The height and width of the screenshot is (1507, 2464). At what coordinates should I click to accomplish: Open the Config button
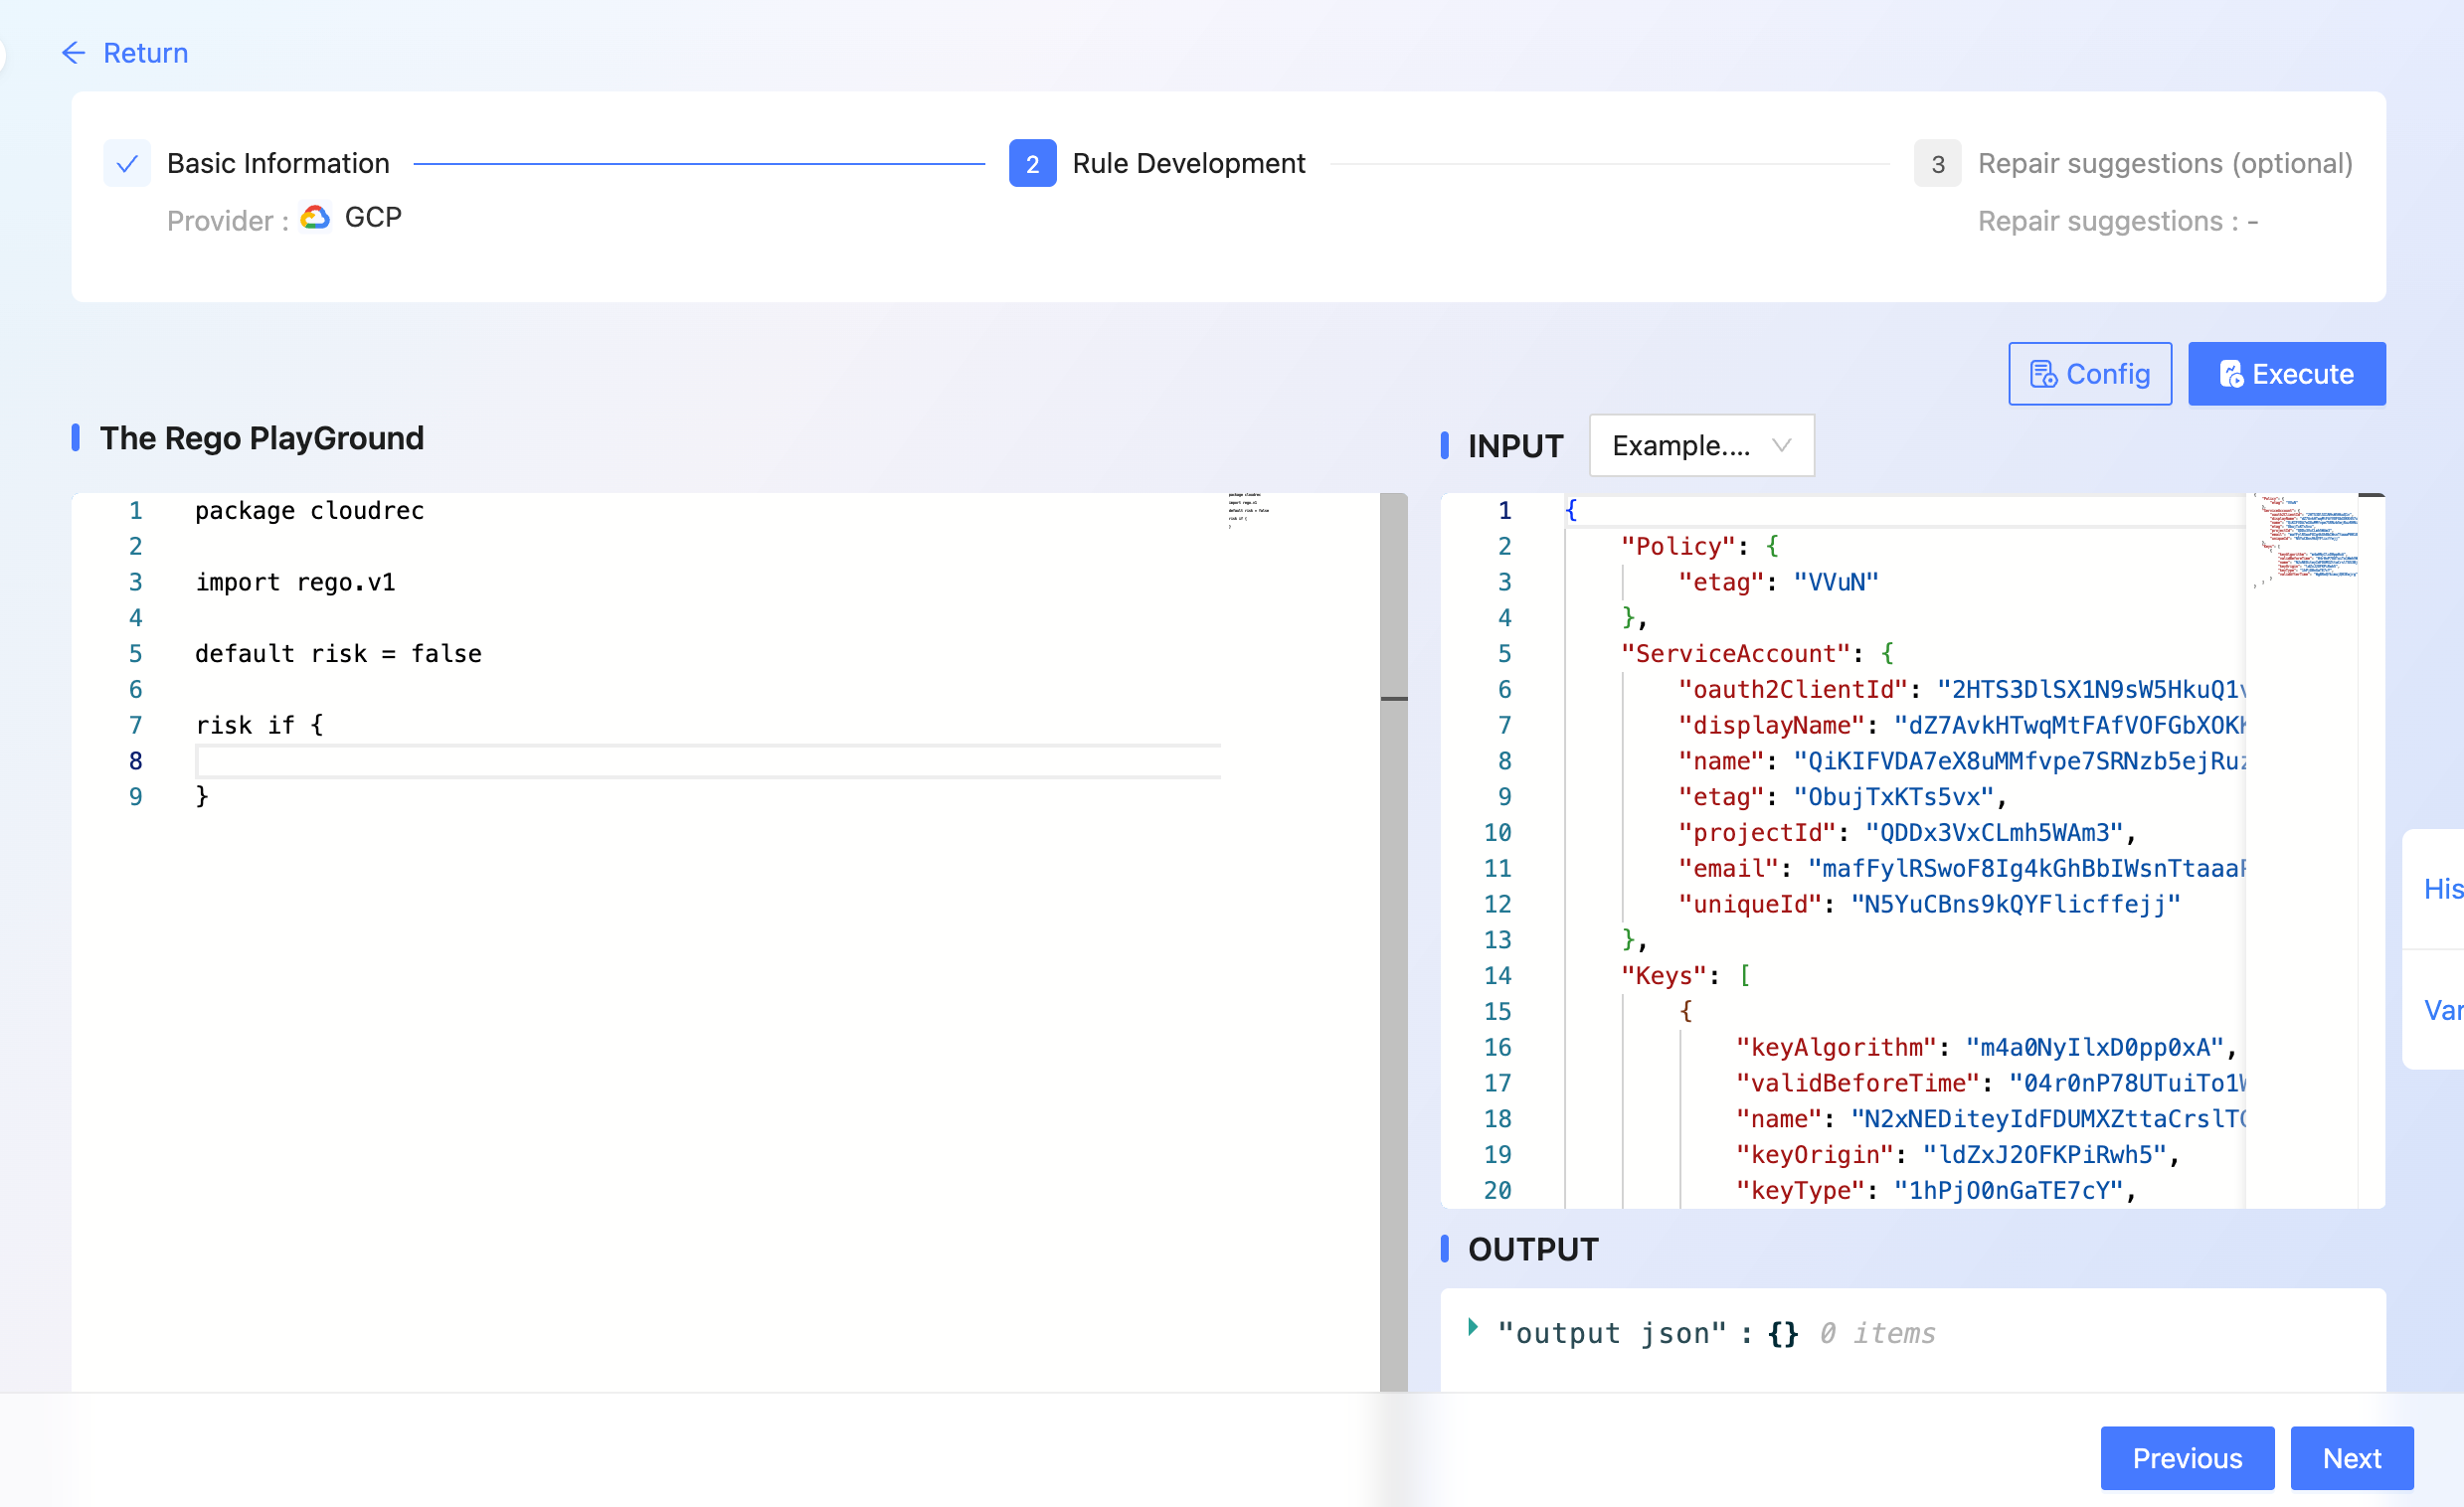(x=2089, y=374)
